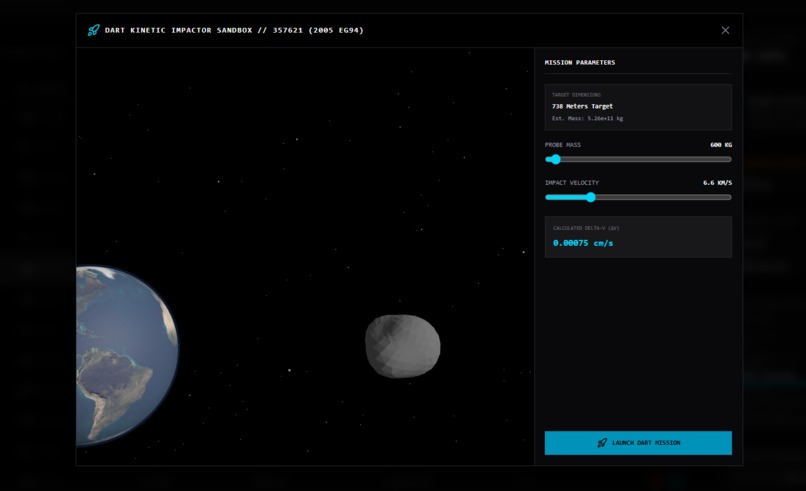Click the 'Calculated Delta-V' label
Image resolution: width=806 pixels, height=491 pixels.
(586, 228)
